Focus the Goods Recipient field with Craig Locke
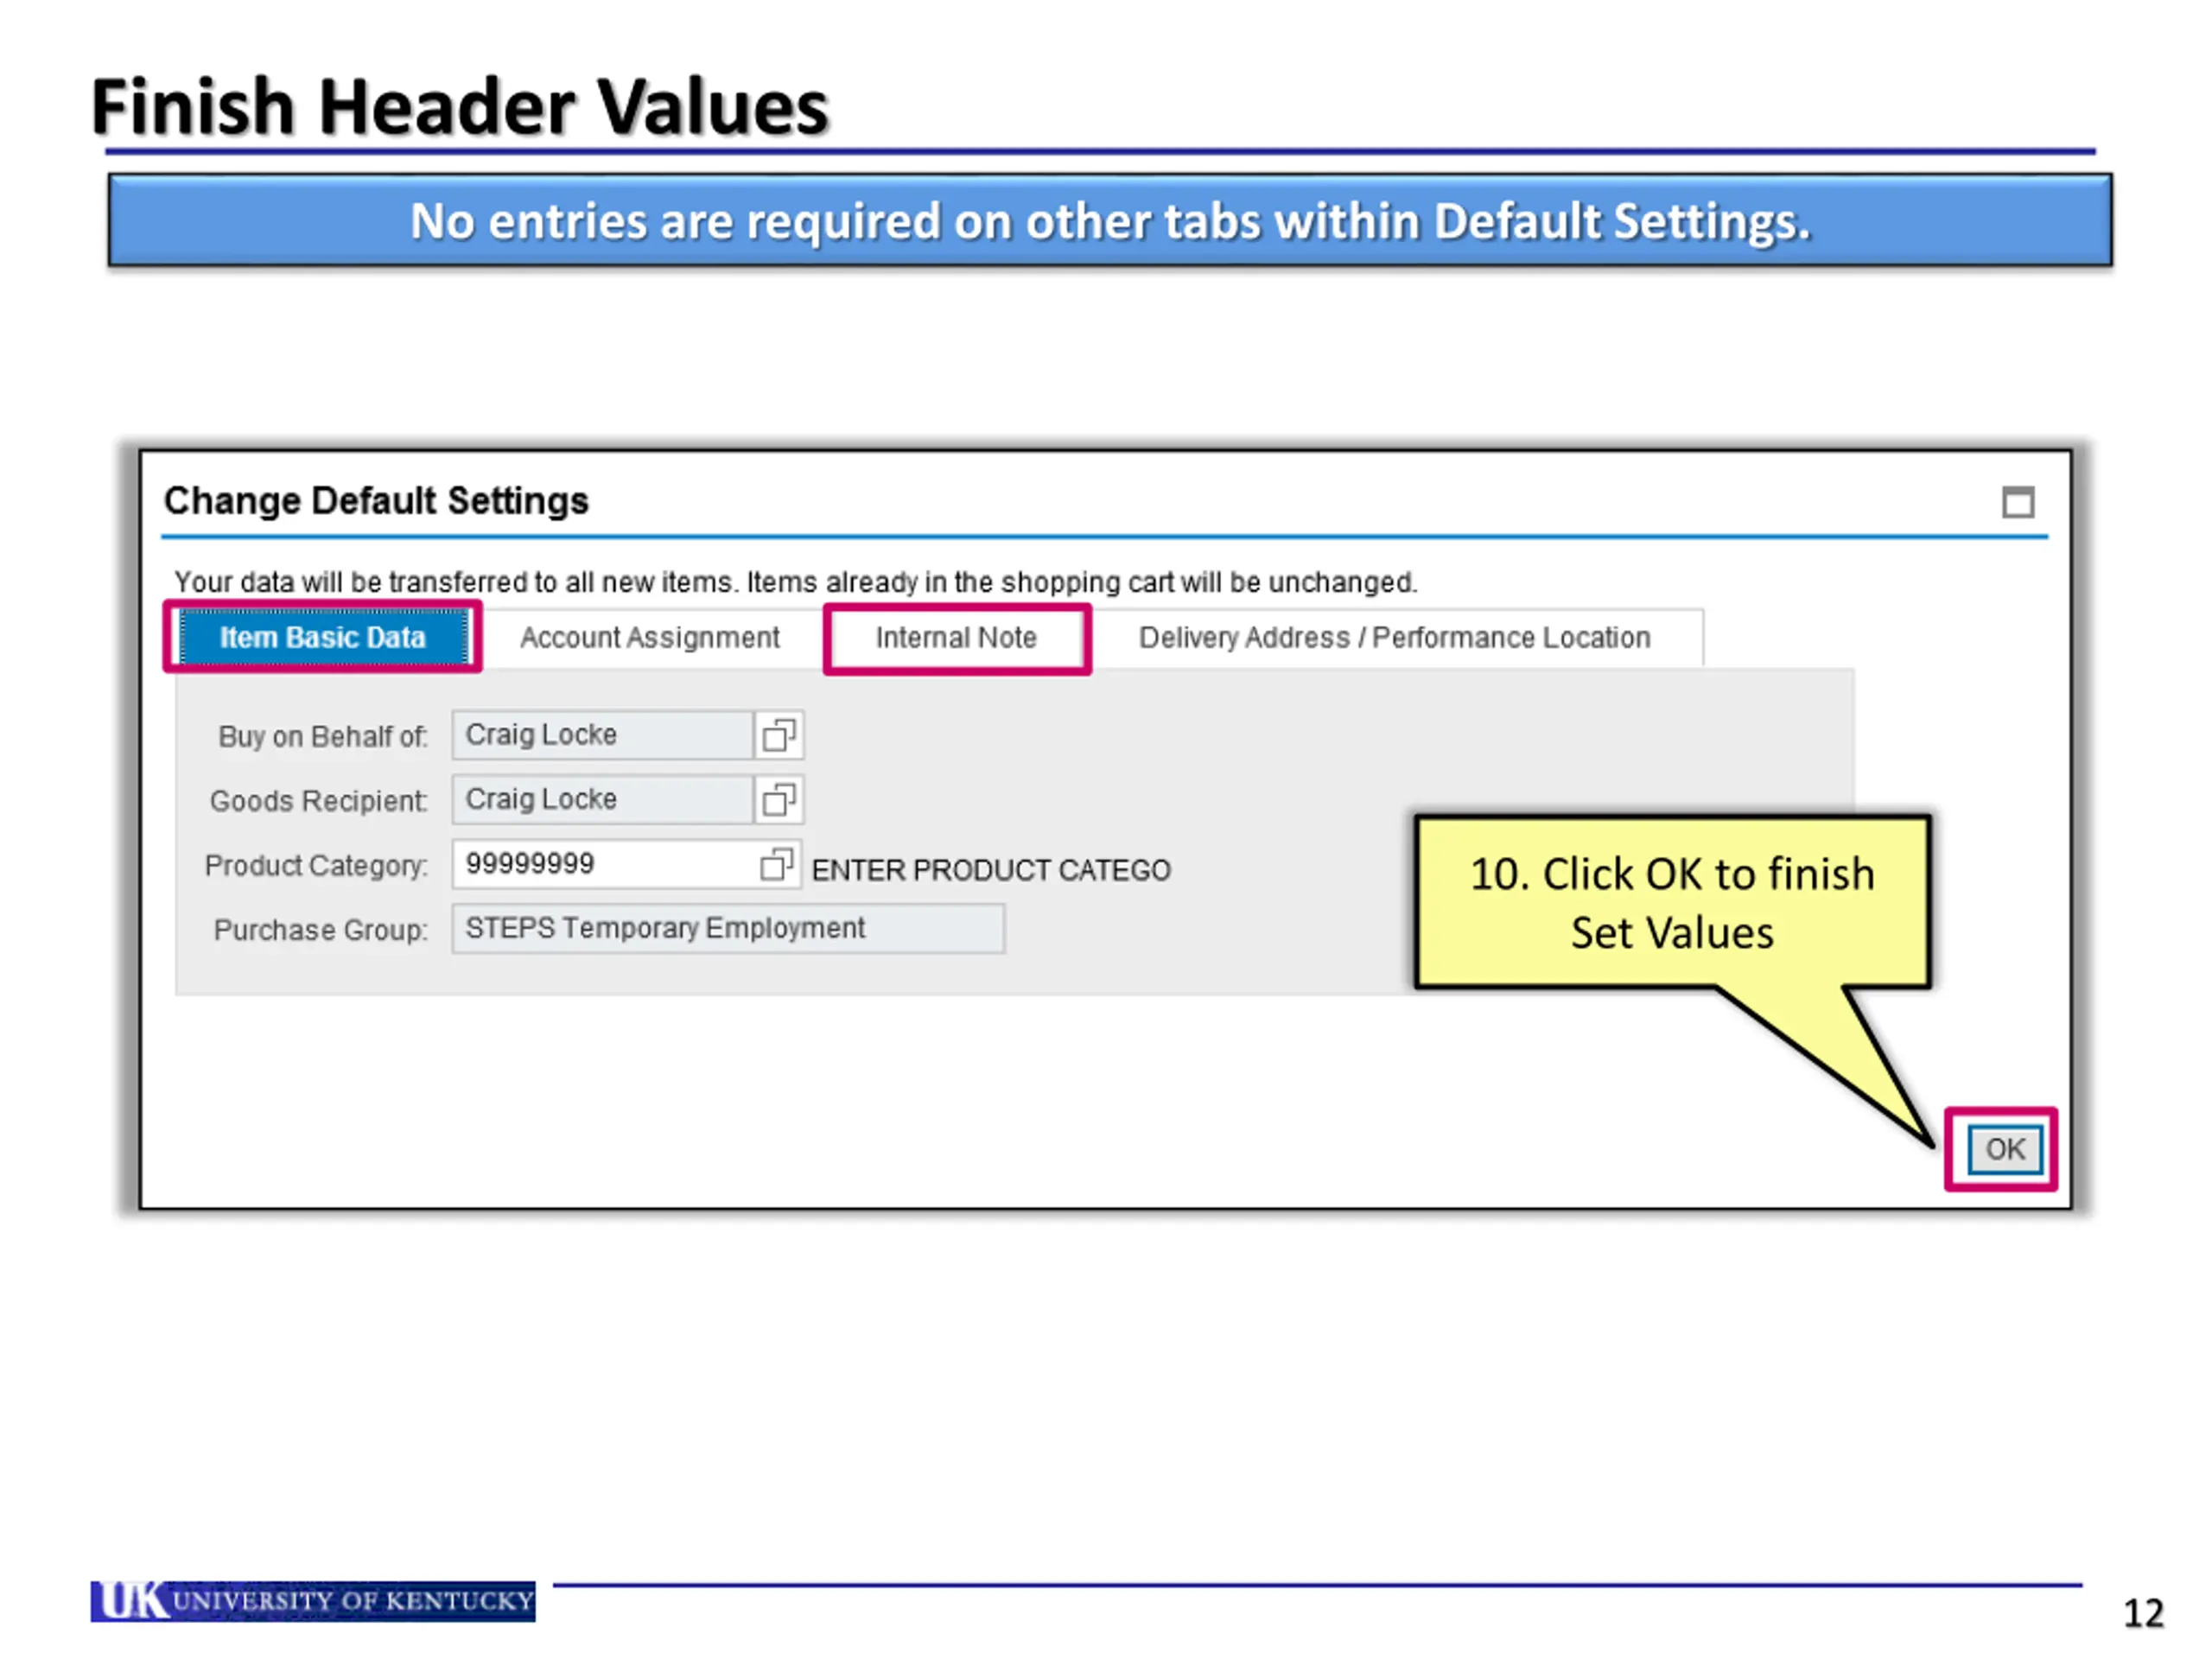The height and width of the screenshot is (1659, 2212). point(600,800)
